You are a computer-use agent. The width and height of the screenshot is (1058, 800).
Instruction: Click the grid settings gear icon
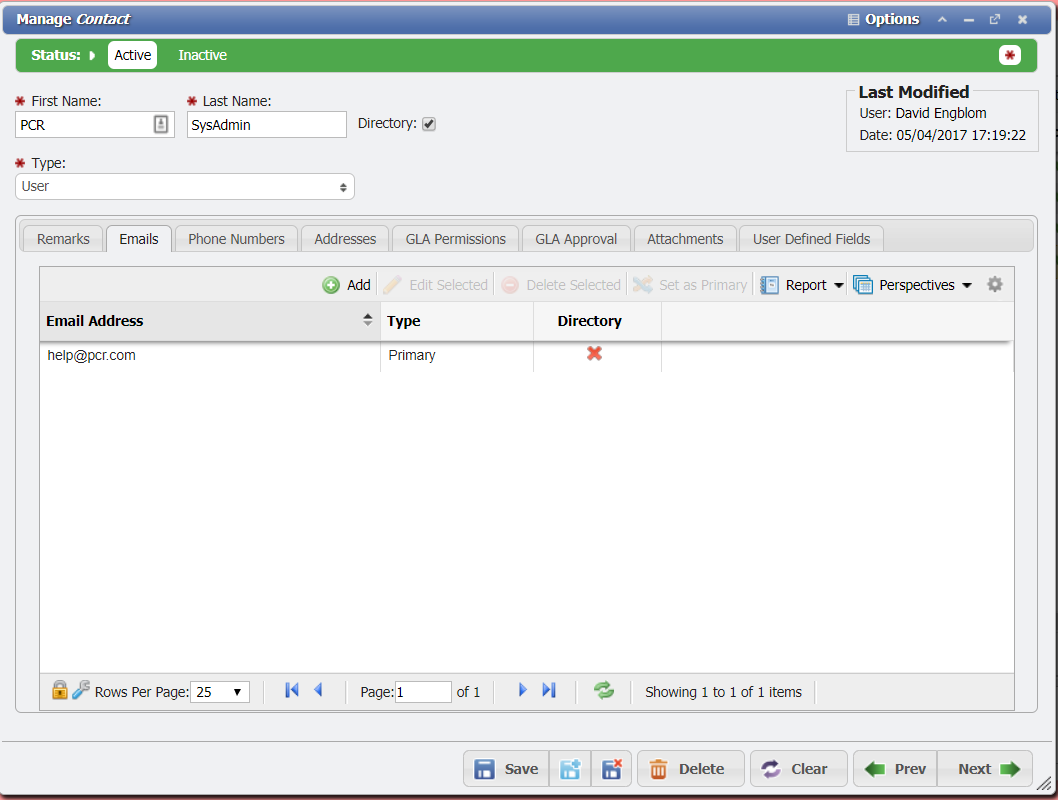point(994,285)
